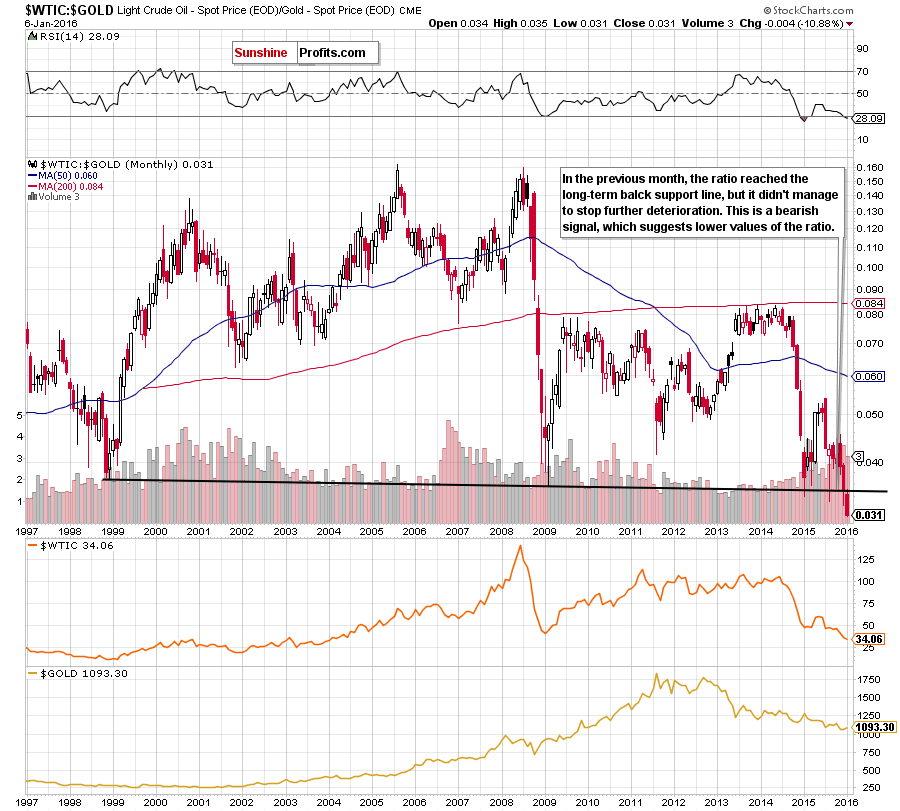Image resolution: width=900 pixels, height=811 pixels.
Task: Click the Chg -0.004 (-10.88%) value
Action: pyautogui.click(x=792, y=24)
